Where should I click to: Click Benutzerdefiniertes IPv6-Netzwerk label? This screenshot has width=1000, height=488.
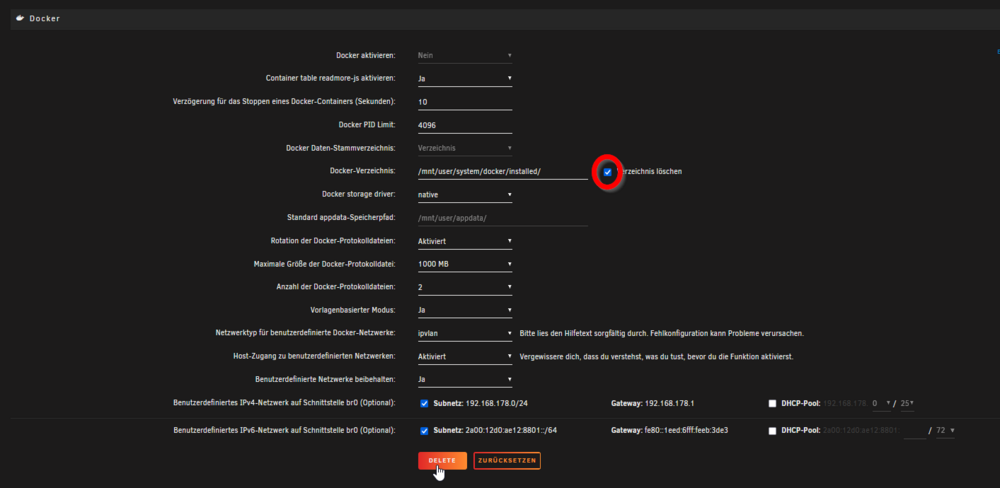tap(284, 431)
